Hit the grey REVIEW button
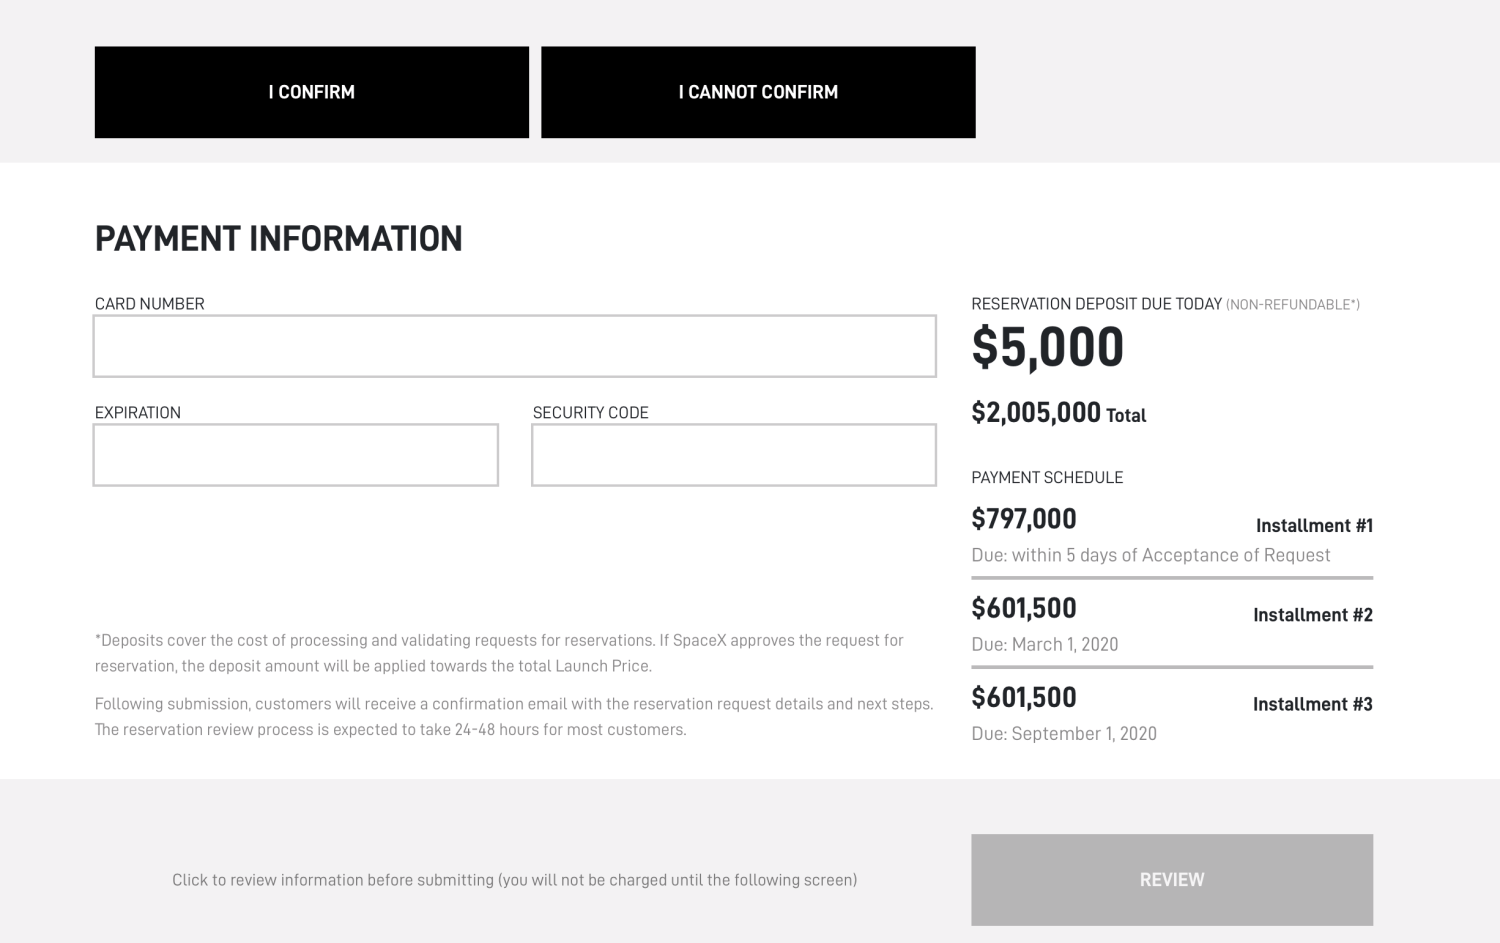1500x943 pixels. tap(1171, 880)
